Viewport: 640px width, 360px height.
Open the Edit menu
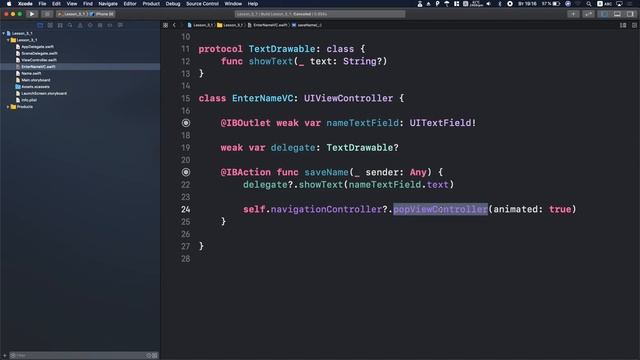pos(56,4)
